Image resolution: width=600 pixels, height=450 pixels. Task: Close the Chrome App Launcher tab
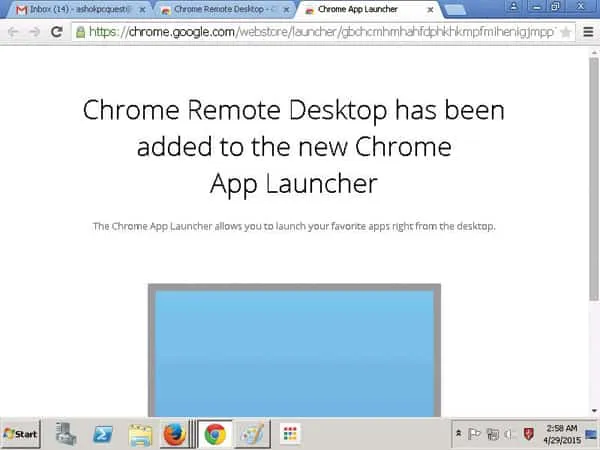pos(430,10)
